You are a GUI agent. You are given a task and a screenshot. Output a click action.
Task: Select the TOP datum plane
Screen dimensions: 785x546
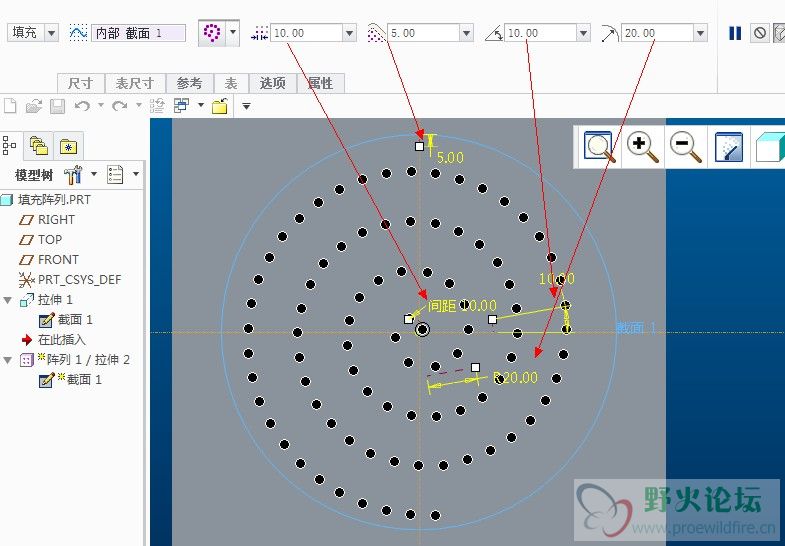click(50, 240)
